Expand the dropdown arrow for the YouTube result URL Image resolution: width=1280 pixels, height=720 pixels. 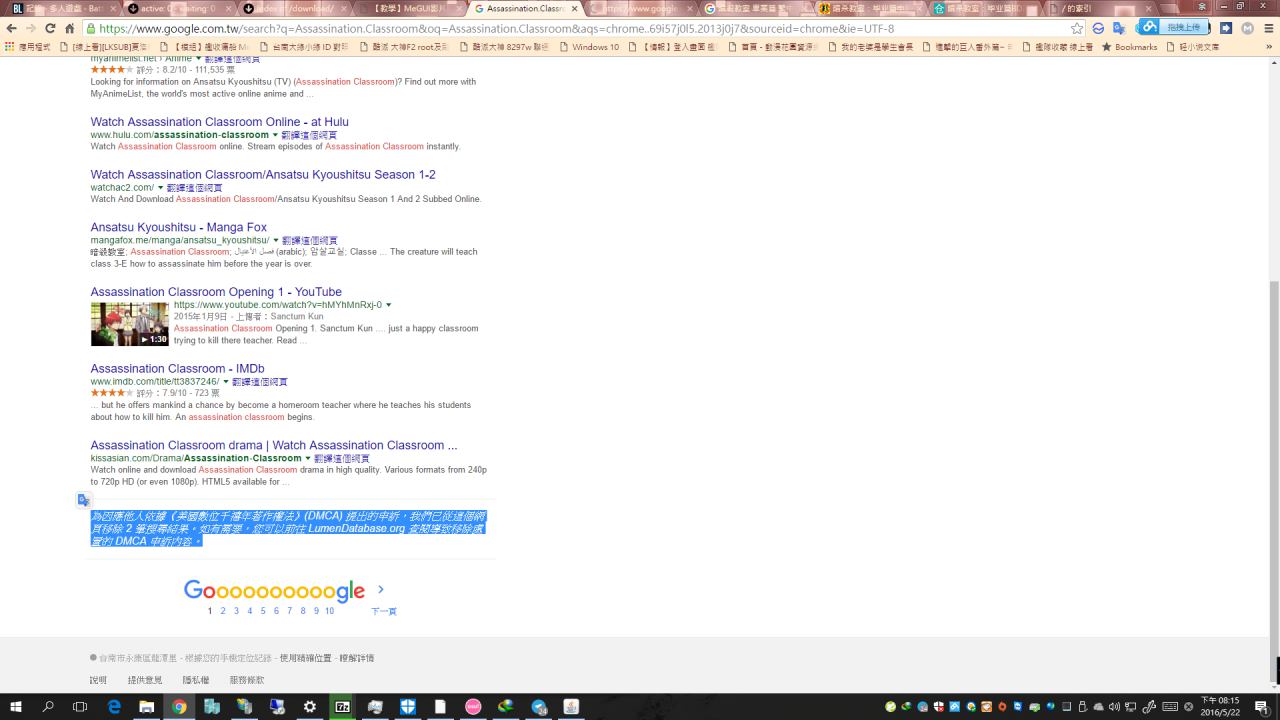pyautogui.click(x=388, y=305)
